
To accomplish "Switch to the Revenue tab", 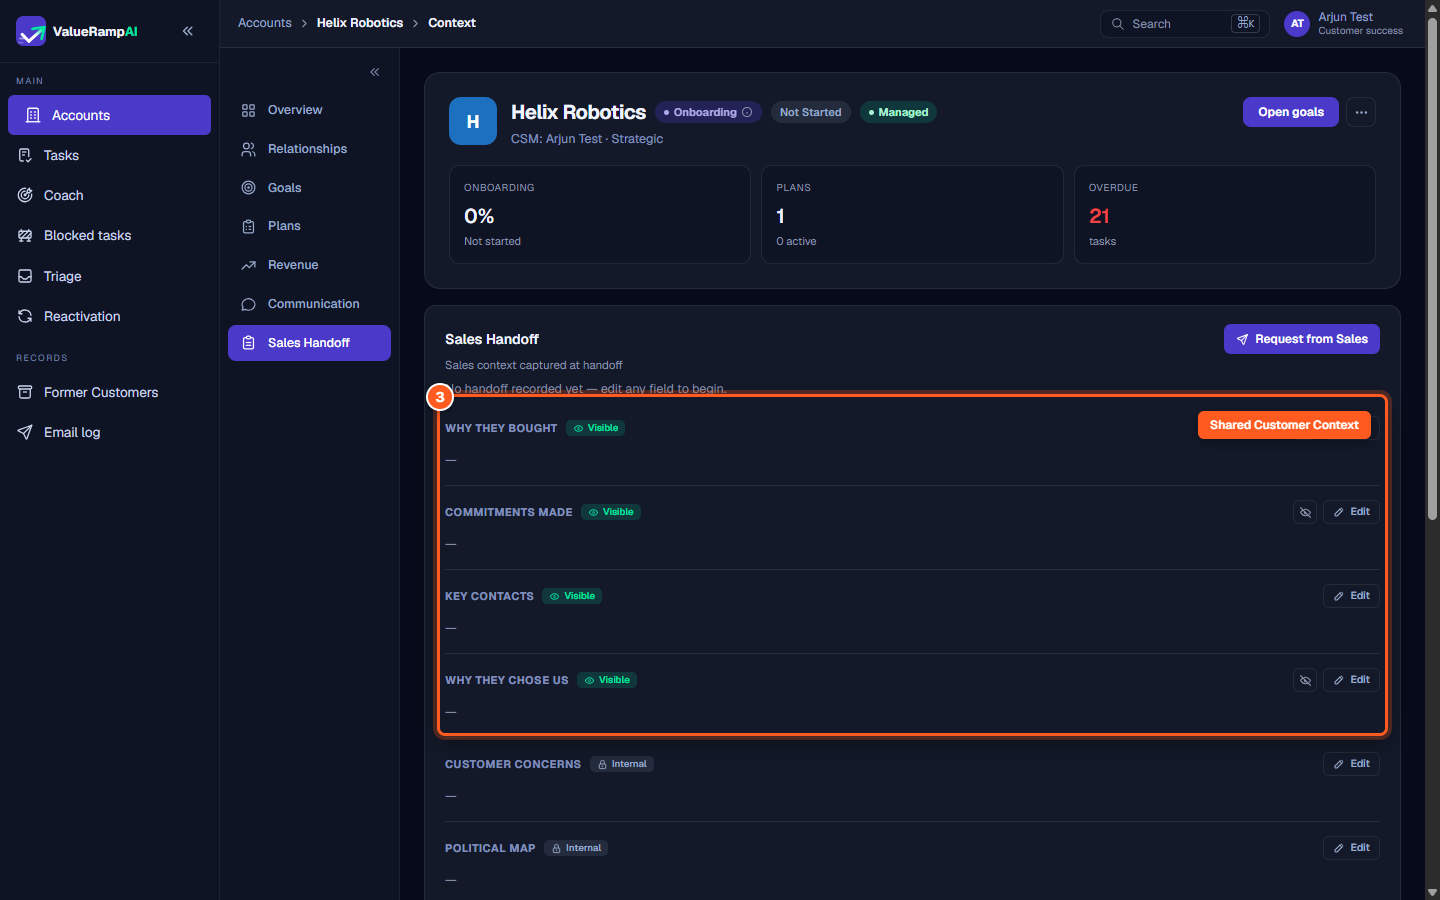I will pos(309,265).
